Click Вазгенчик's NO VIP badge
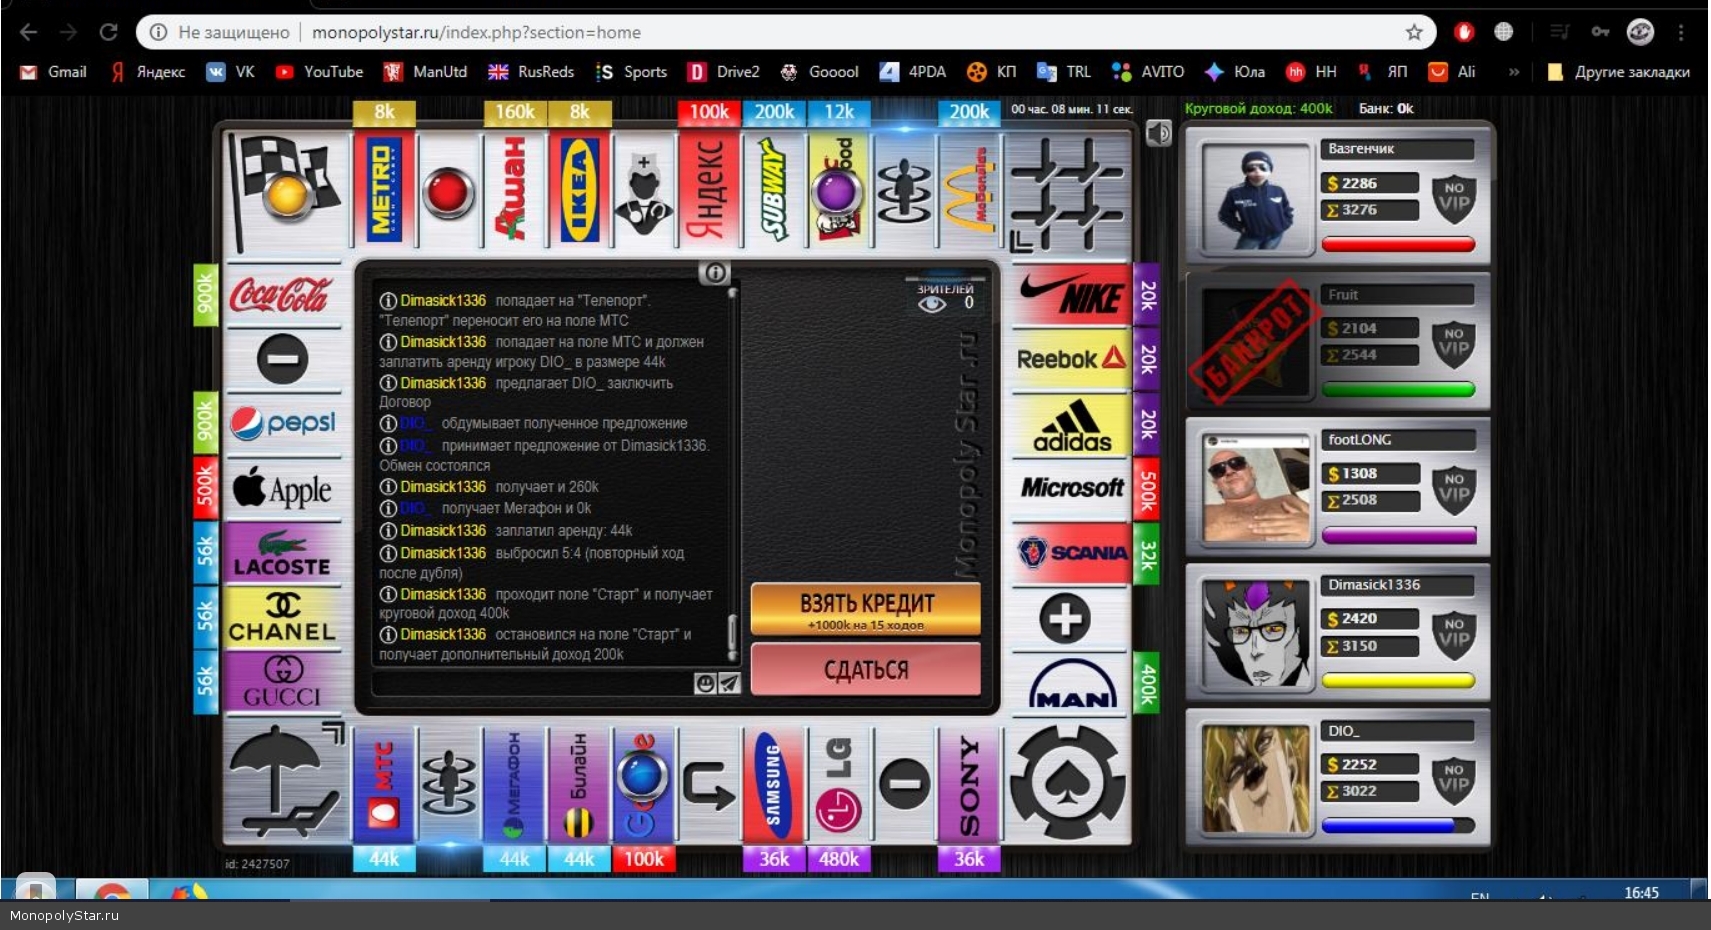Image resolution: width=1711 pixels, height=930 pixels. tap(1454, 198)
